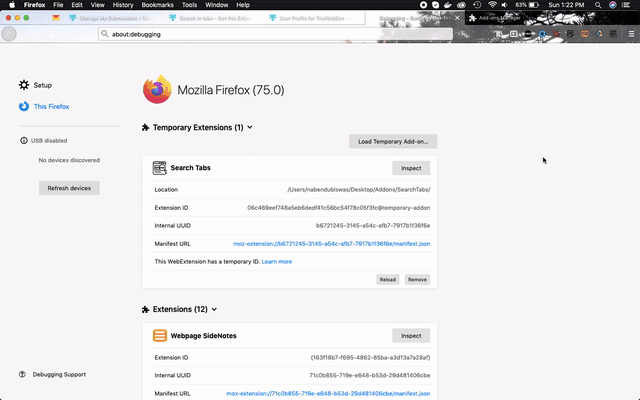640x400 pixels.
Task: Reload the Search Tabs extension
Action: 387,280
